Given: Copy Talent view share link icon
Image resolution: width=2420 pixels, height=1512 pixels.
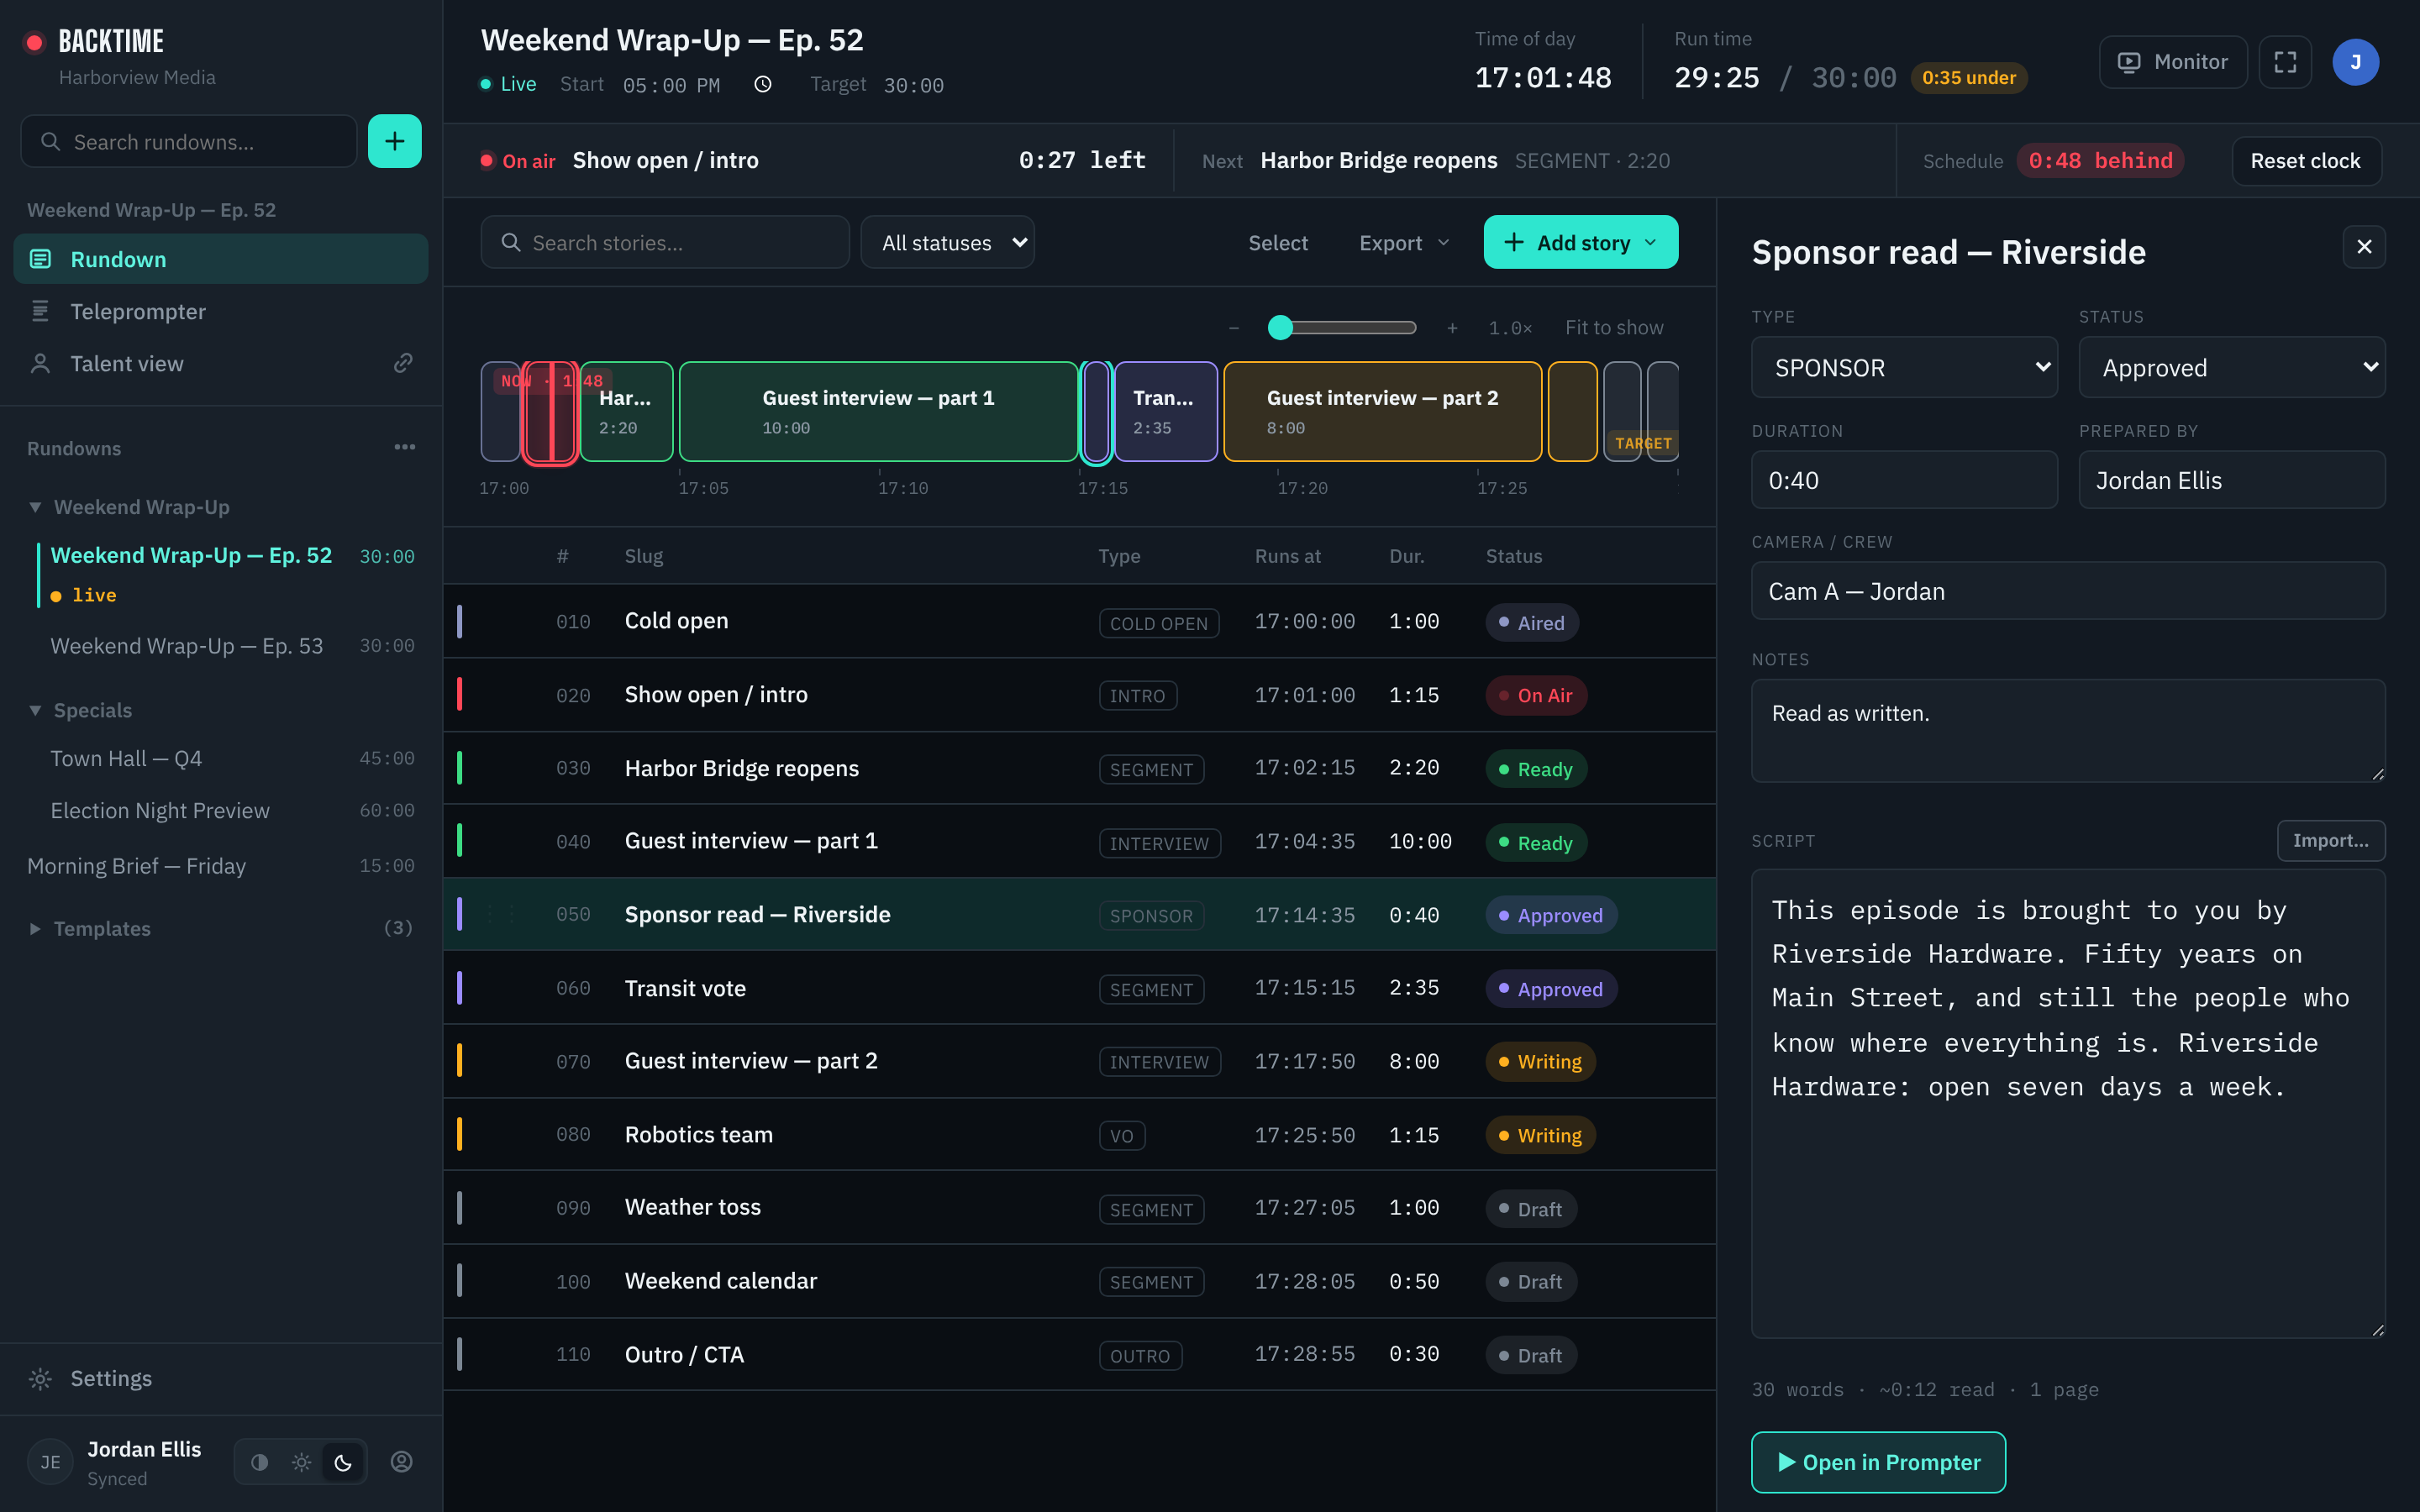Looking at the screenshot, I should coord(403,363).
